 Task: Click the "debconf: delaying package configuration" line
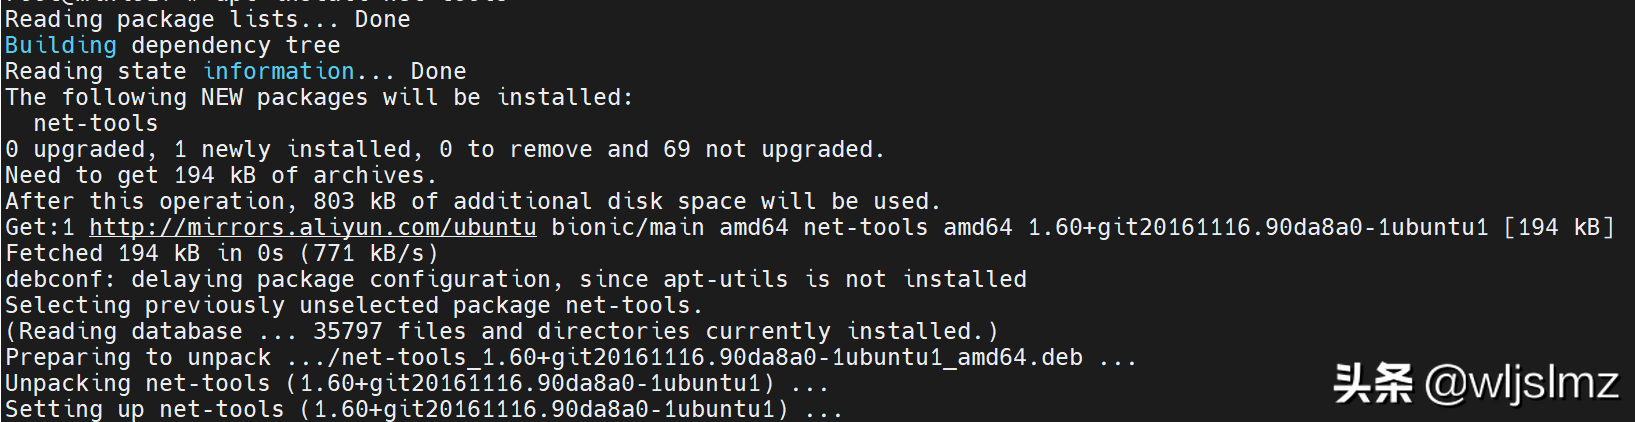click(x=515, y=280)
